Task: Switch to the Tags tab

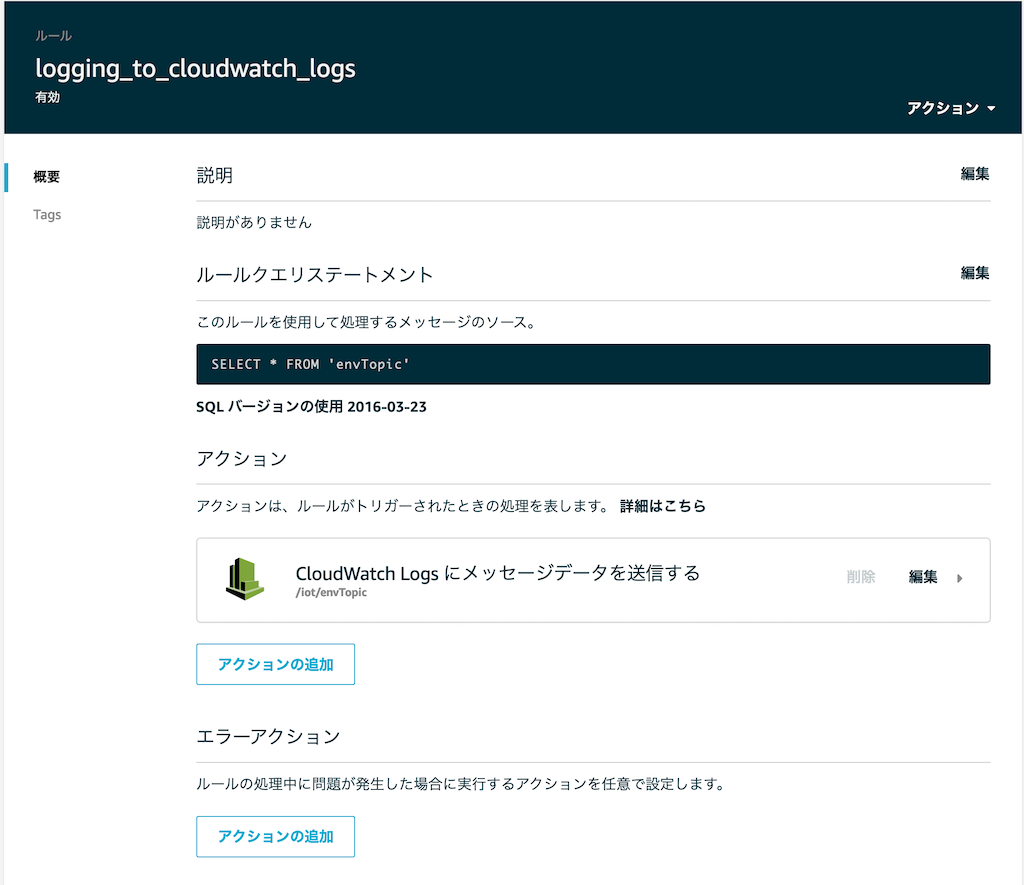Action: pos(47,215)
